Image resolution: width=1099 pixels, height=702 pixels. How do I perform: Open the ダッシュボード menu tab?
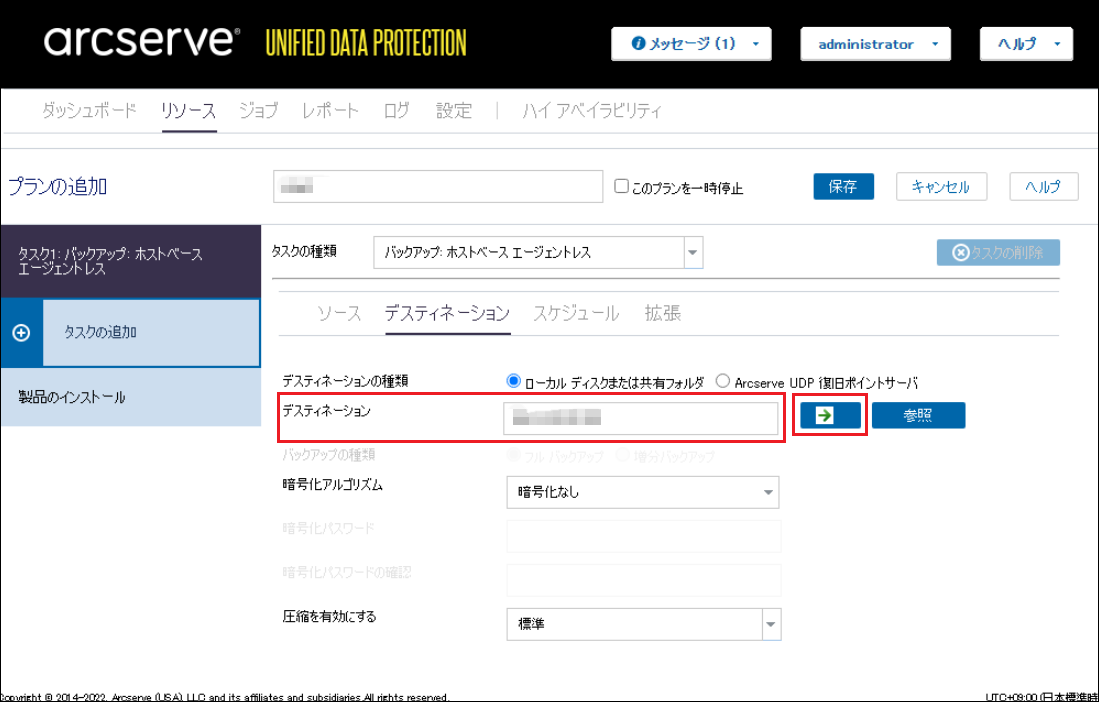[x=89, y=110]
